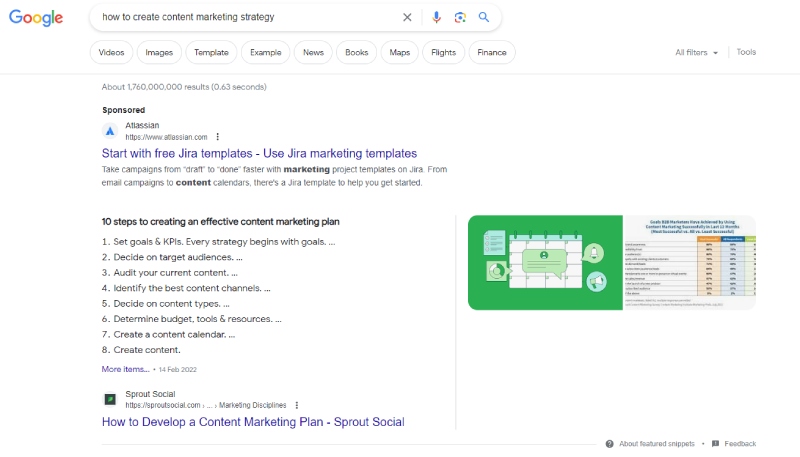Screen dimensions: 800x457
Task: Click the Feedback link
Action: point(740,444)
